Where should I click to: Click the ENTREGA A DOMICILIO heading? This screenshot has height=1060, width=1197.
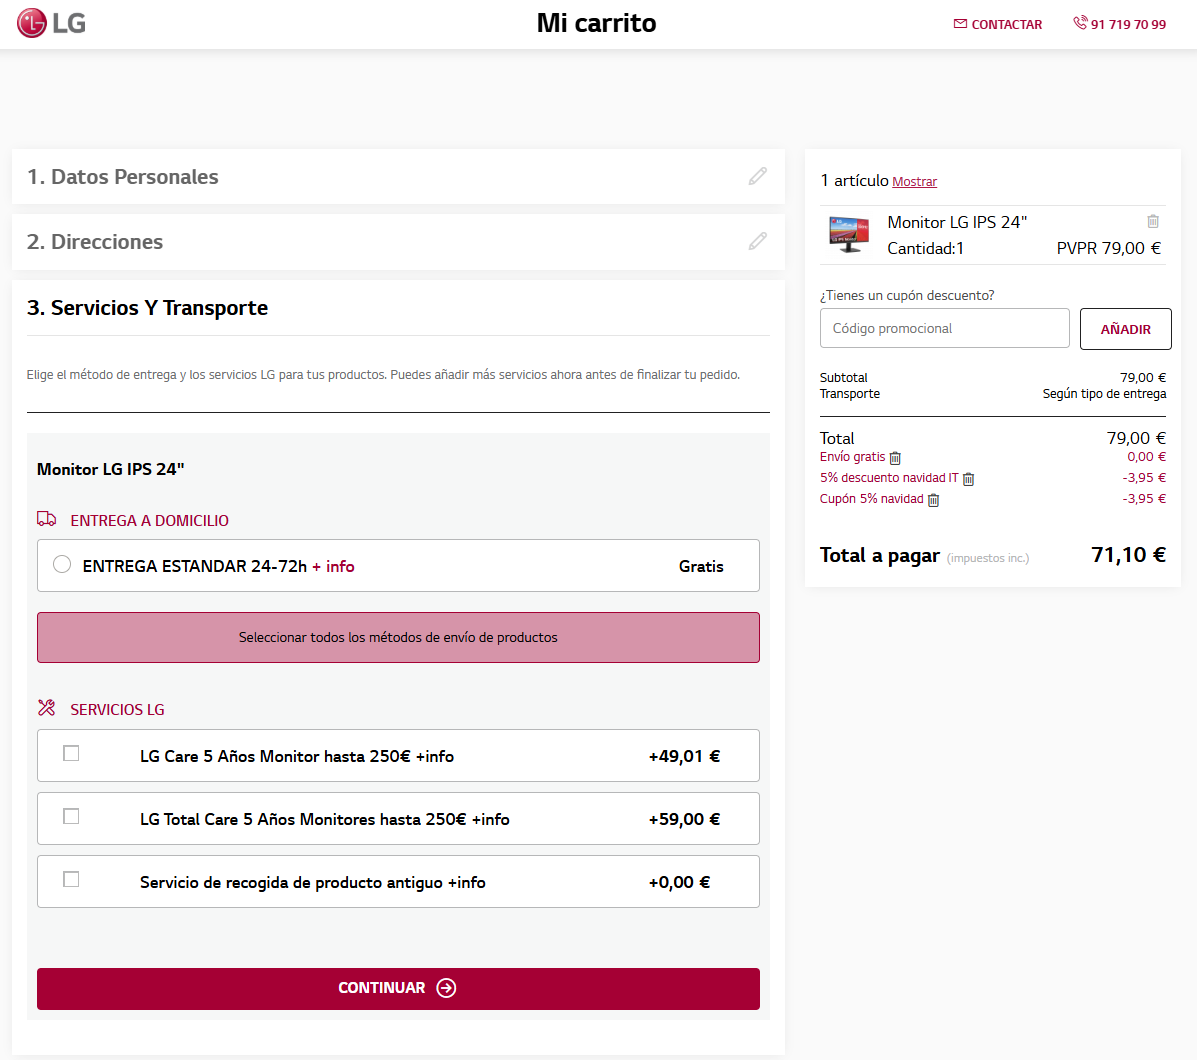149,520
